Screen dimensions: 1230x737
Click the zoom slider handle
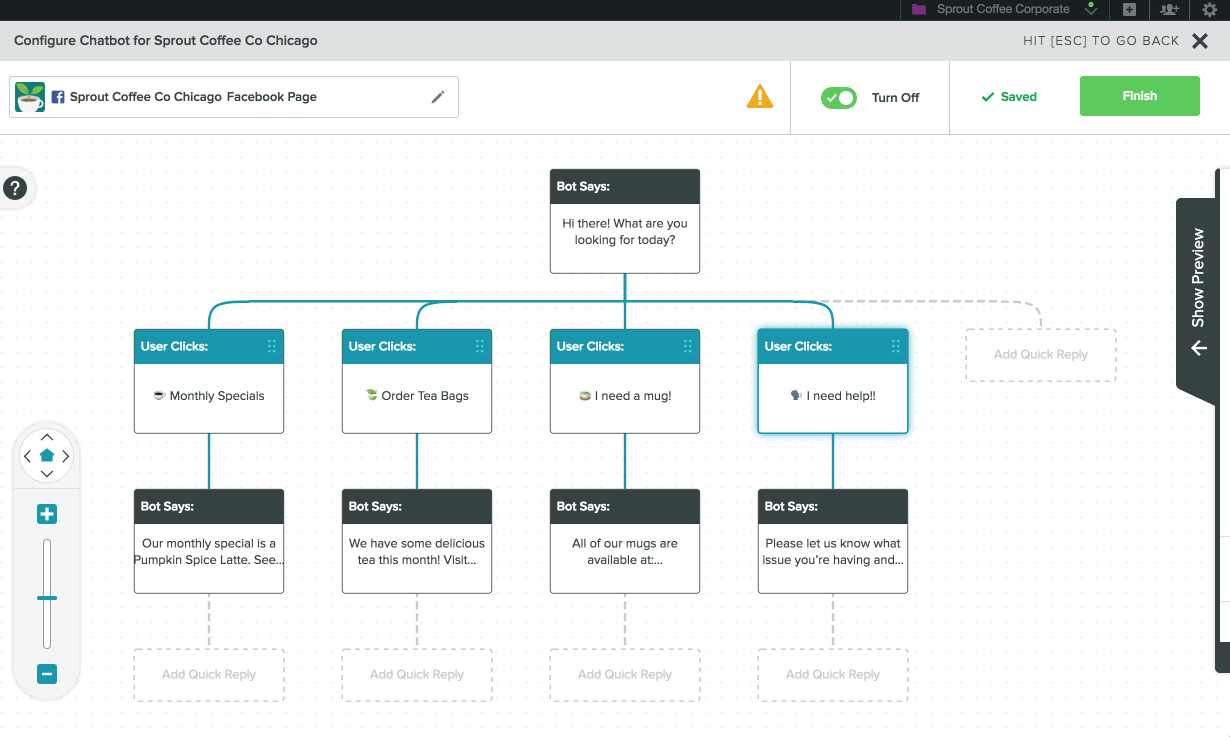[x=47, y=598]
